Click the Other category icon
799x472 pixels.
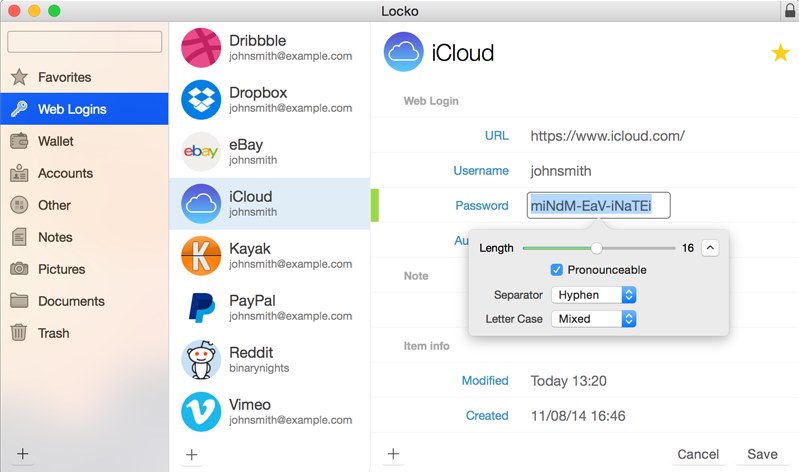19,205
